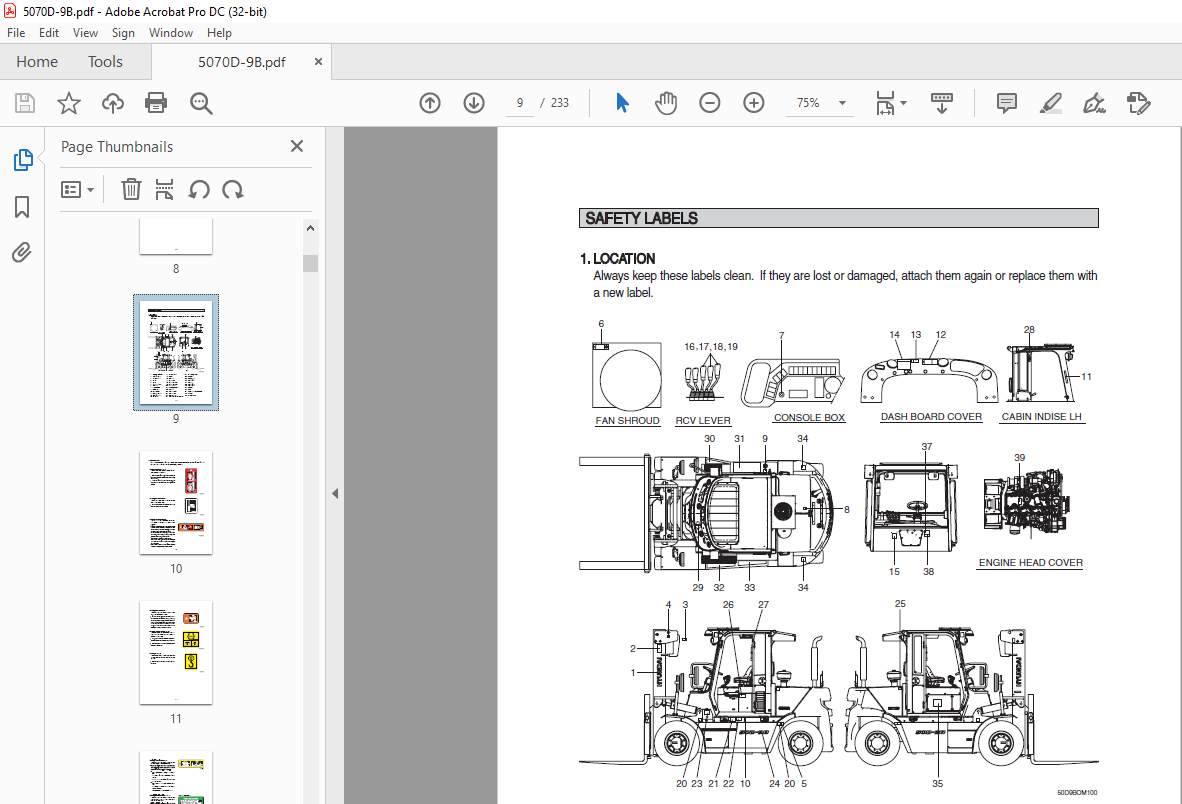The width and height of the screenshot is (1182, 804).
Task: Click the 1. LOCATION heading text
Action: pos(617,258)
